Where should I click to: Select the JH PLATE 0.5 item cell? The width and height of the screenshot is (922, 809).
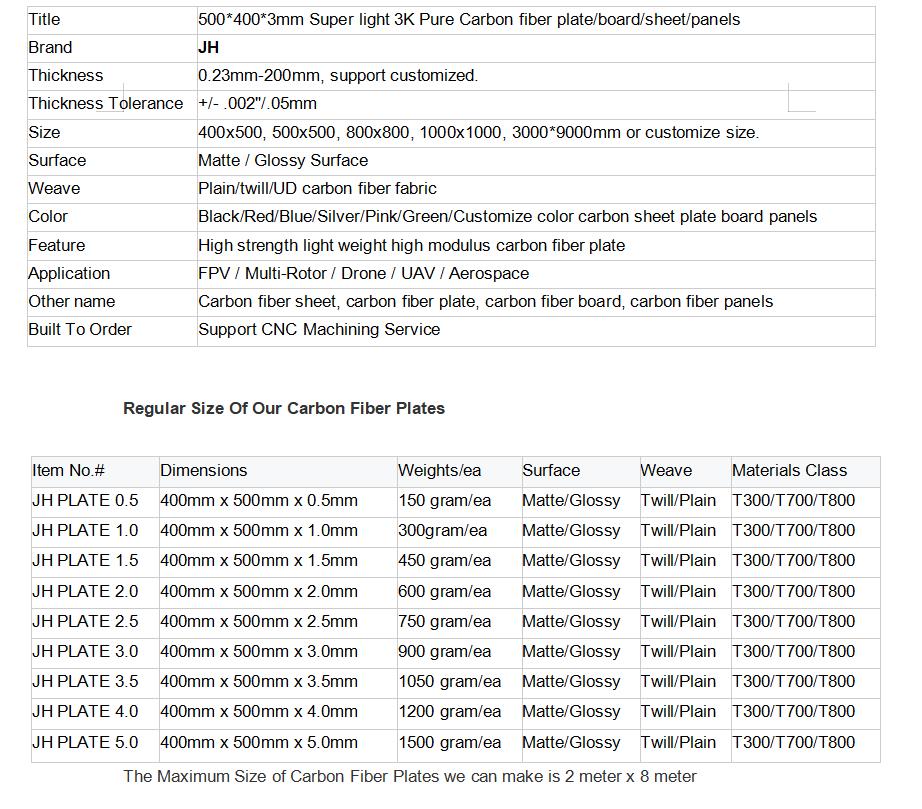coord(85,500)
